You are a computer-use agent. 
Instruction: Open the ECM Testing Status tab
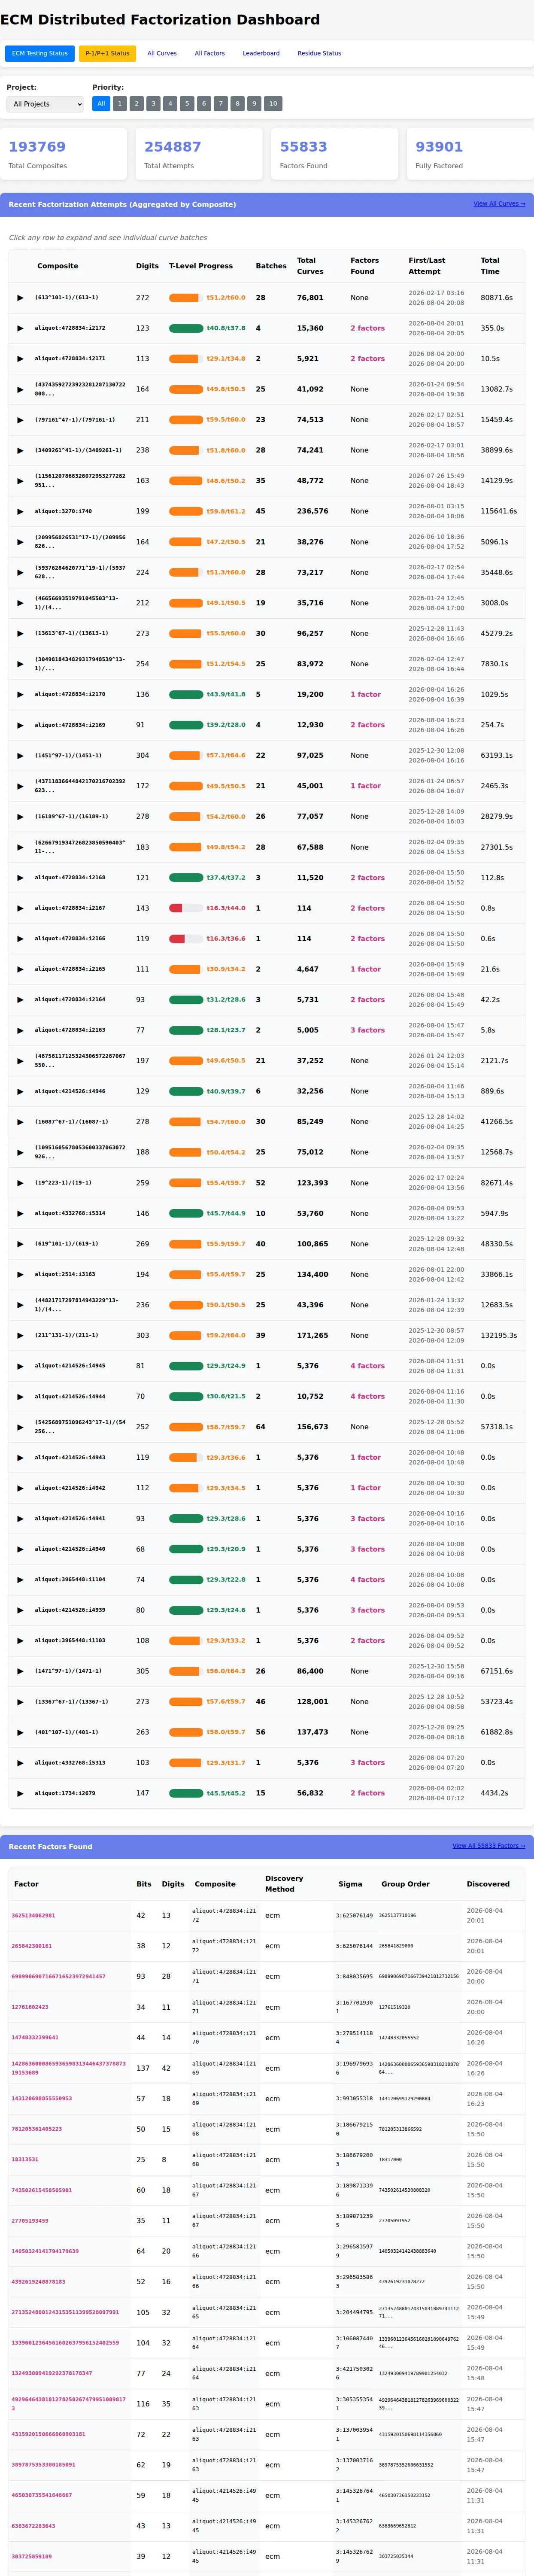pyautogui.click(x=40, y=53)
